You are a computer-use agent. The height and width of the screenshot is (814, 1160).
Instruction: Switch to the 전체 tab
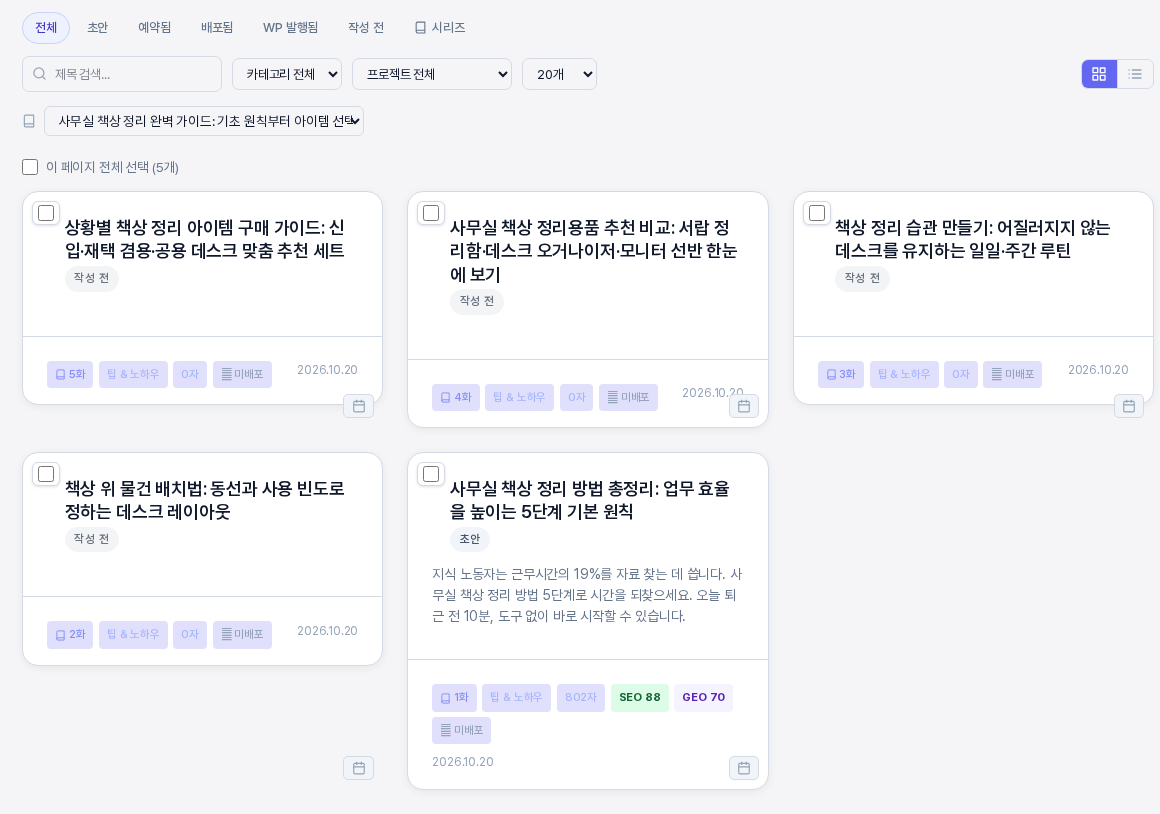(46, 27)
